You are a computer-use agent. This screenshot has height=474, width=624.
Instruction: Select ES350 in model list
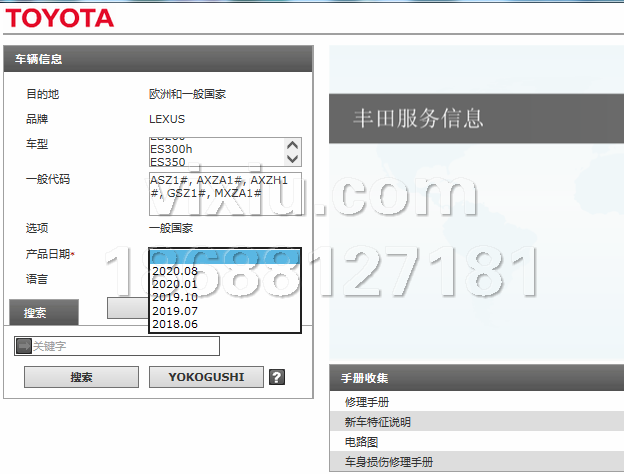168,161
